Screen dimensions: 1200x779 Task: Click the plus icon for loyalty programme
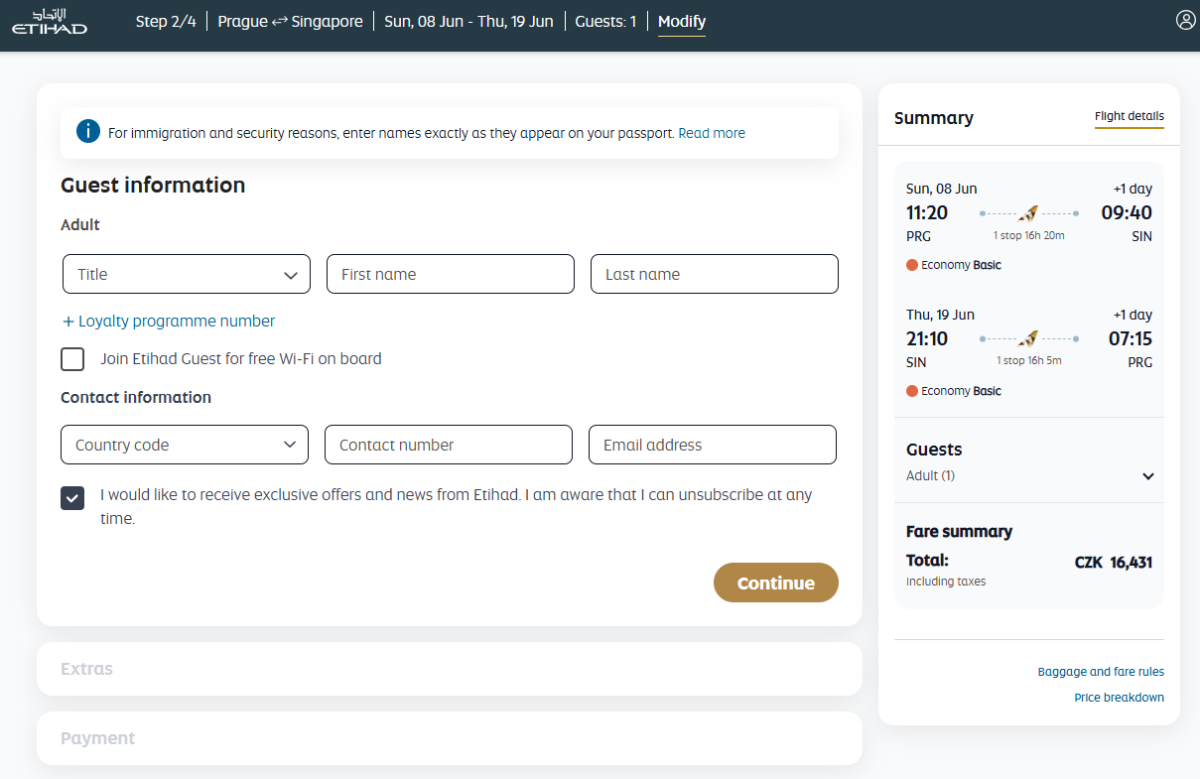tap(68, 321)
